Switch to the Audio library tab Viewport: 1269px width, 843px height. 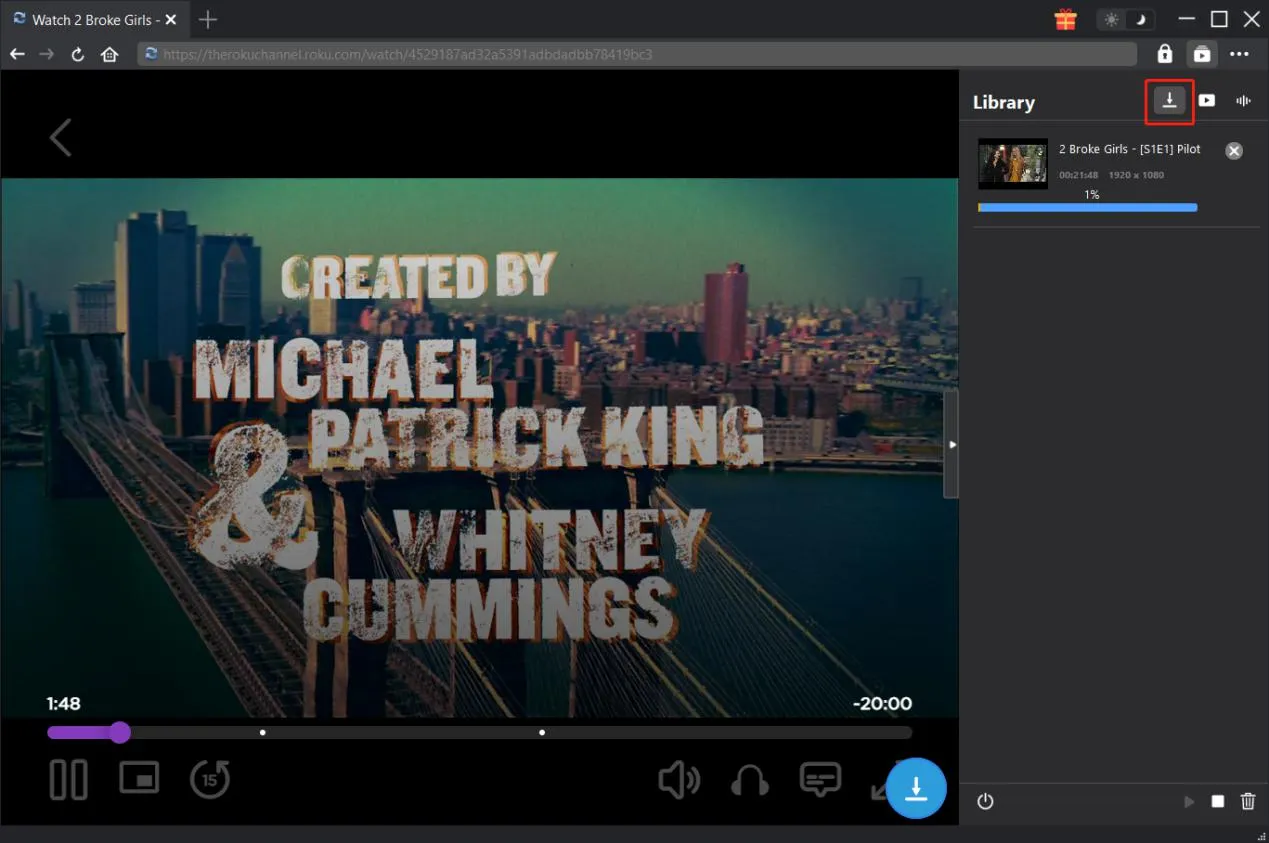point(1244,100)
